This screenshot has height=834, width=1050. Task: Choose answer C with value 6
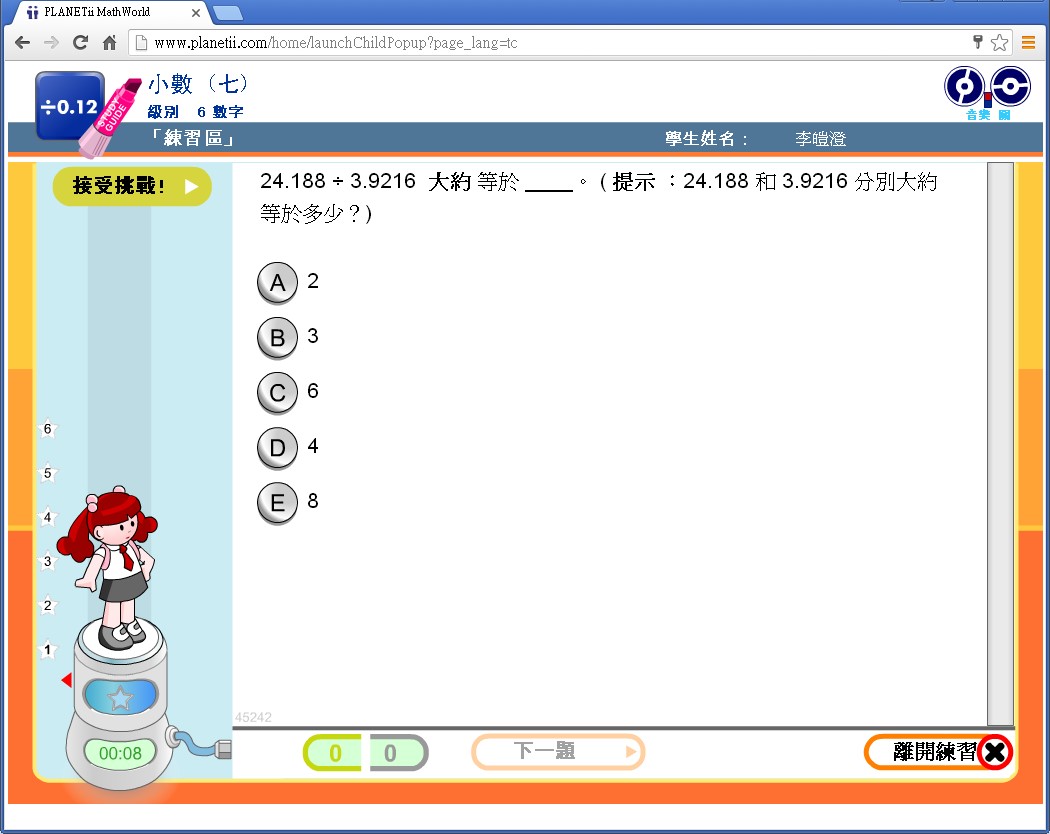pos(277,393)
